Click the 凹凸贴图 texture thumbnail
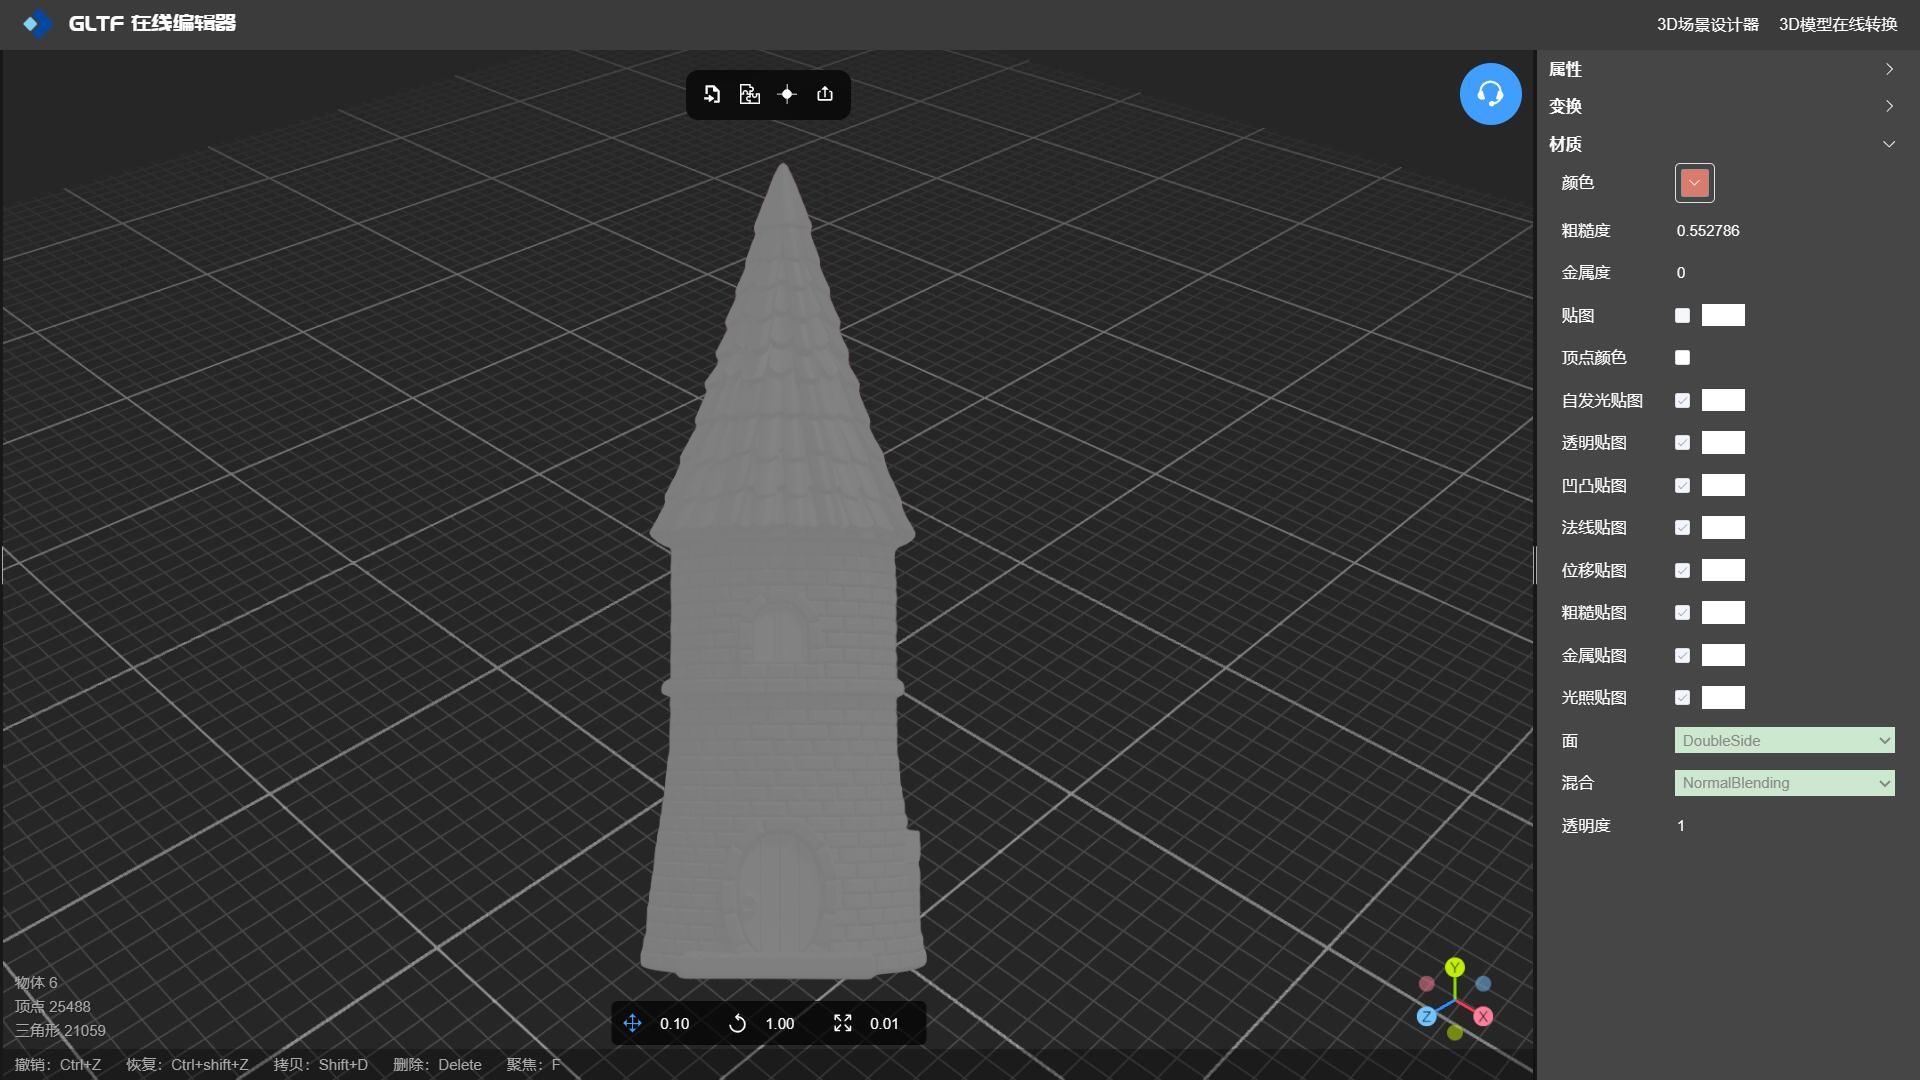Image resolution: width=1920 pixels, height=1080 pixels. [1723, 485]
